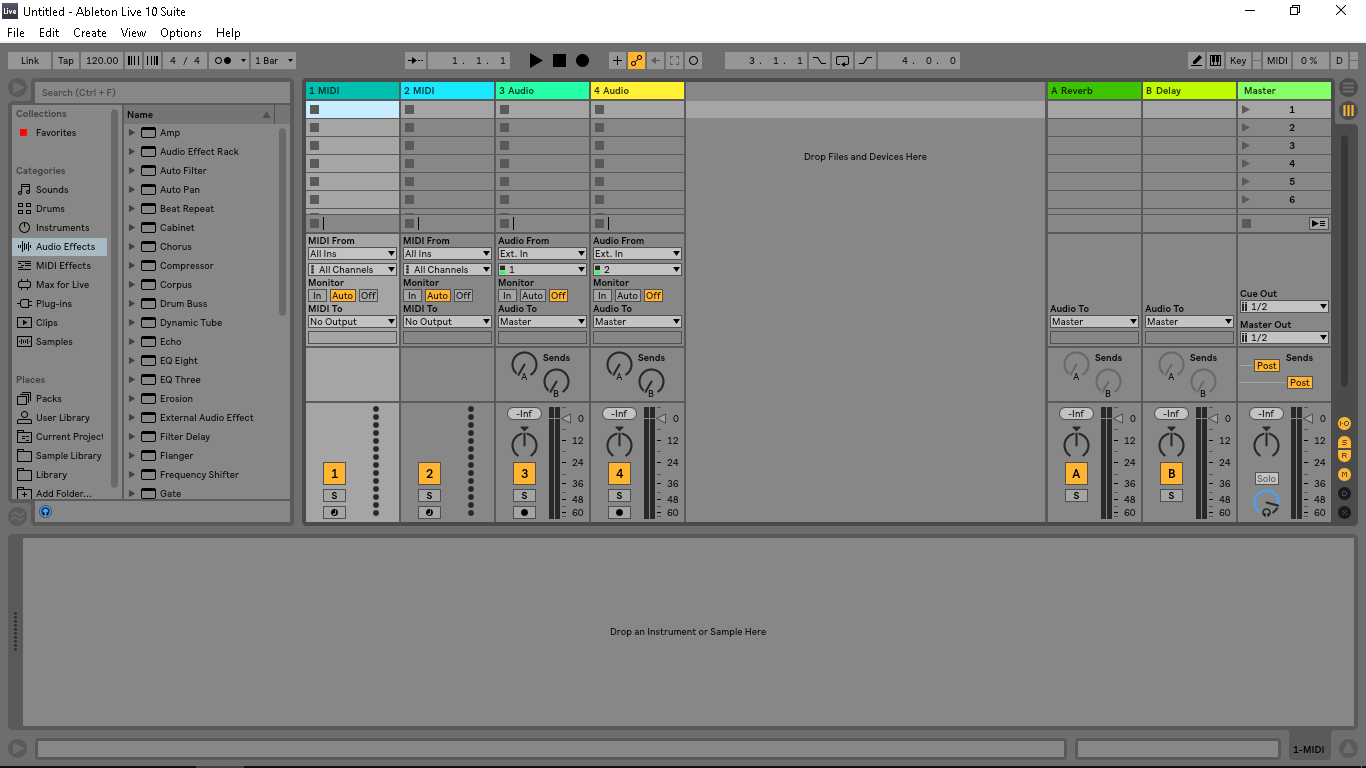Set track 2 Monitor to Off
Screen dimensions: 1366x768
[464, 296]
